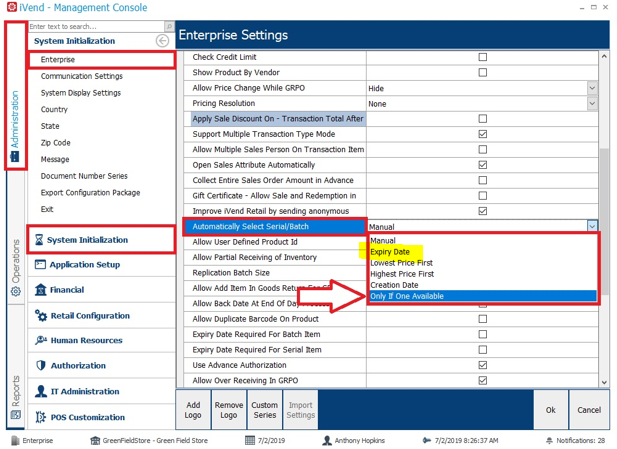Screen dimensions: 617x449
Task: Click the Import Settings button
Action: pos(301,410)
